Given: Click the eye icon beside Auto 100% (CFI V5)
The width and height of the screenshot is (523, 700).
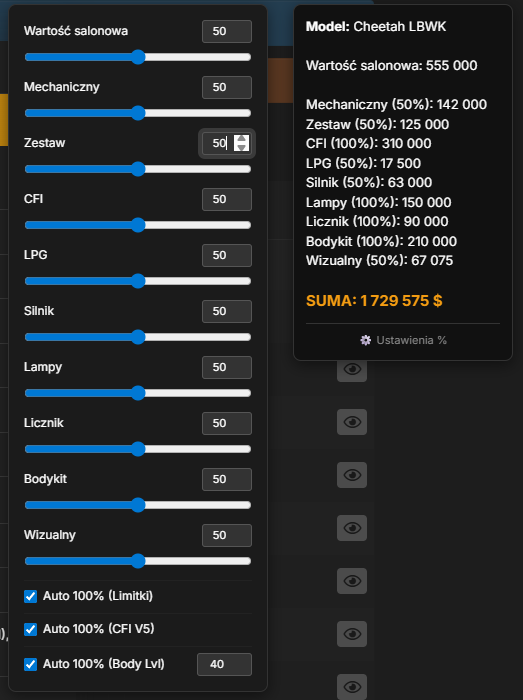Looking at the screenshot, I should (x=352, y=634).
